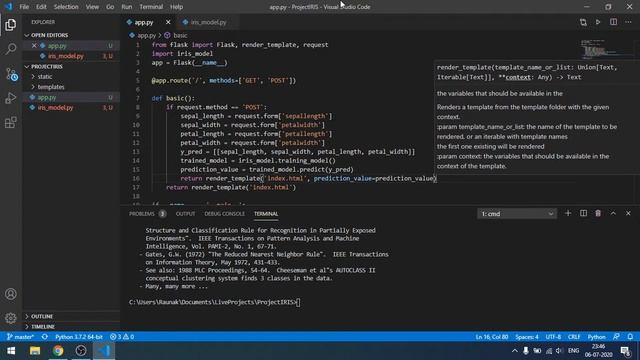This screenshot has width=640, height=360.
Task: Open Run and Debug view
Action: point(11,98)
